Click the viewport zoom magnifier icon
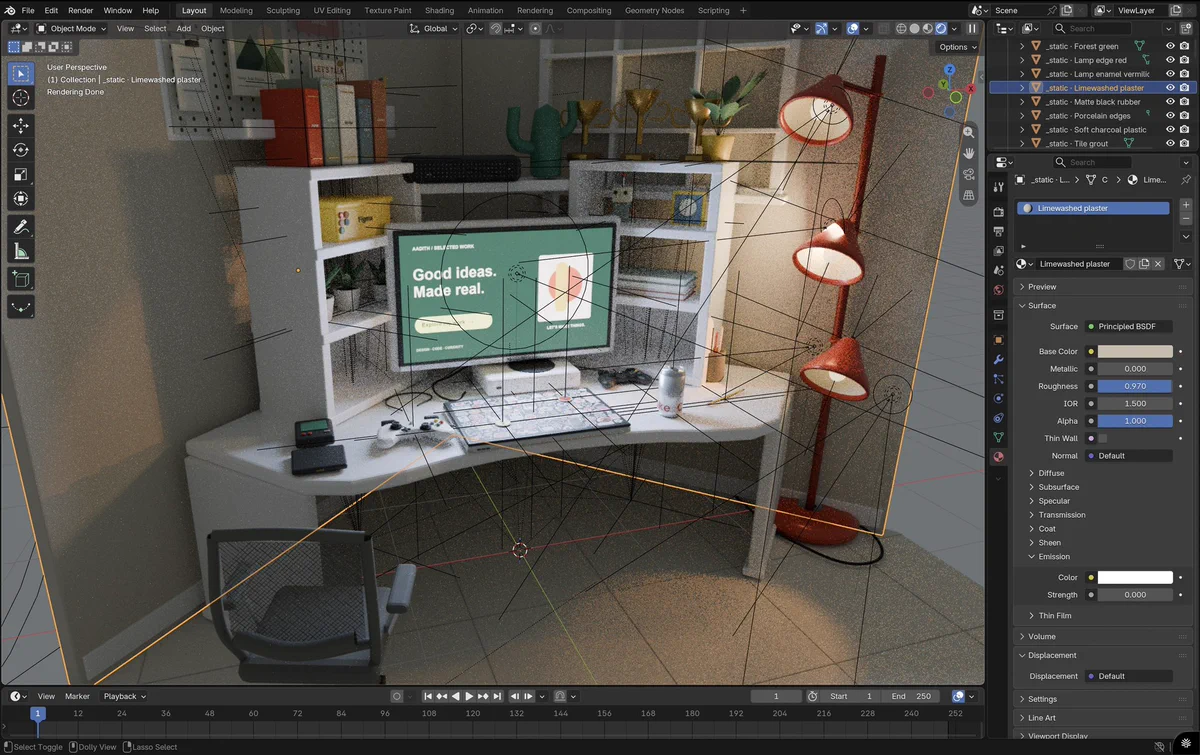 tap(968, 132)
